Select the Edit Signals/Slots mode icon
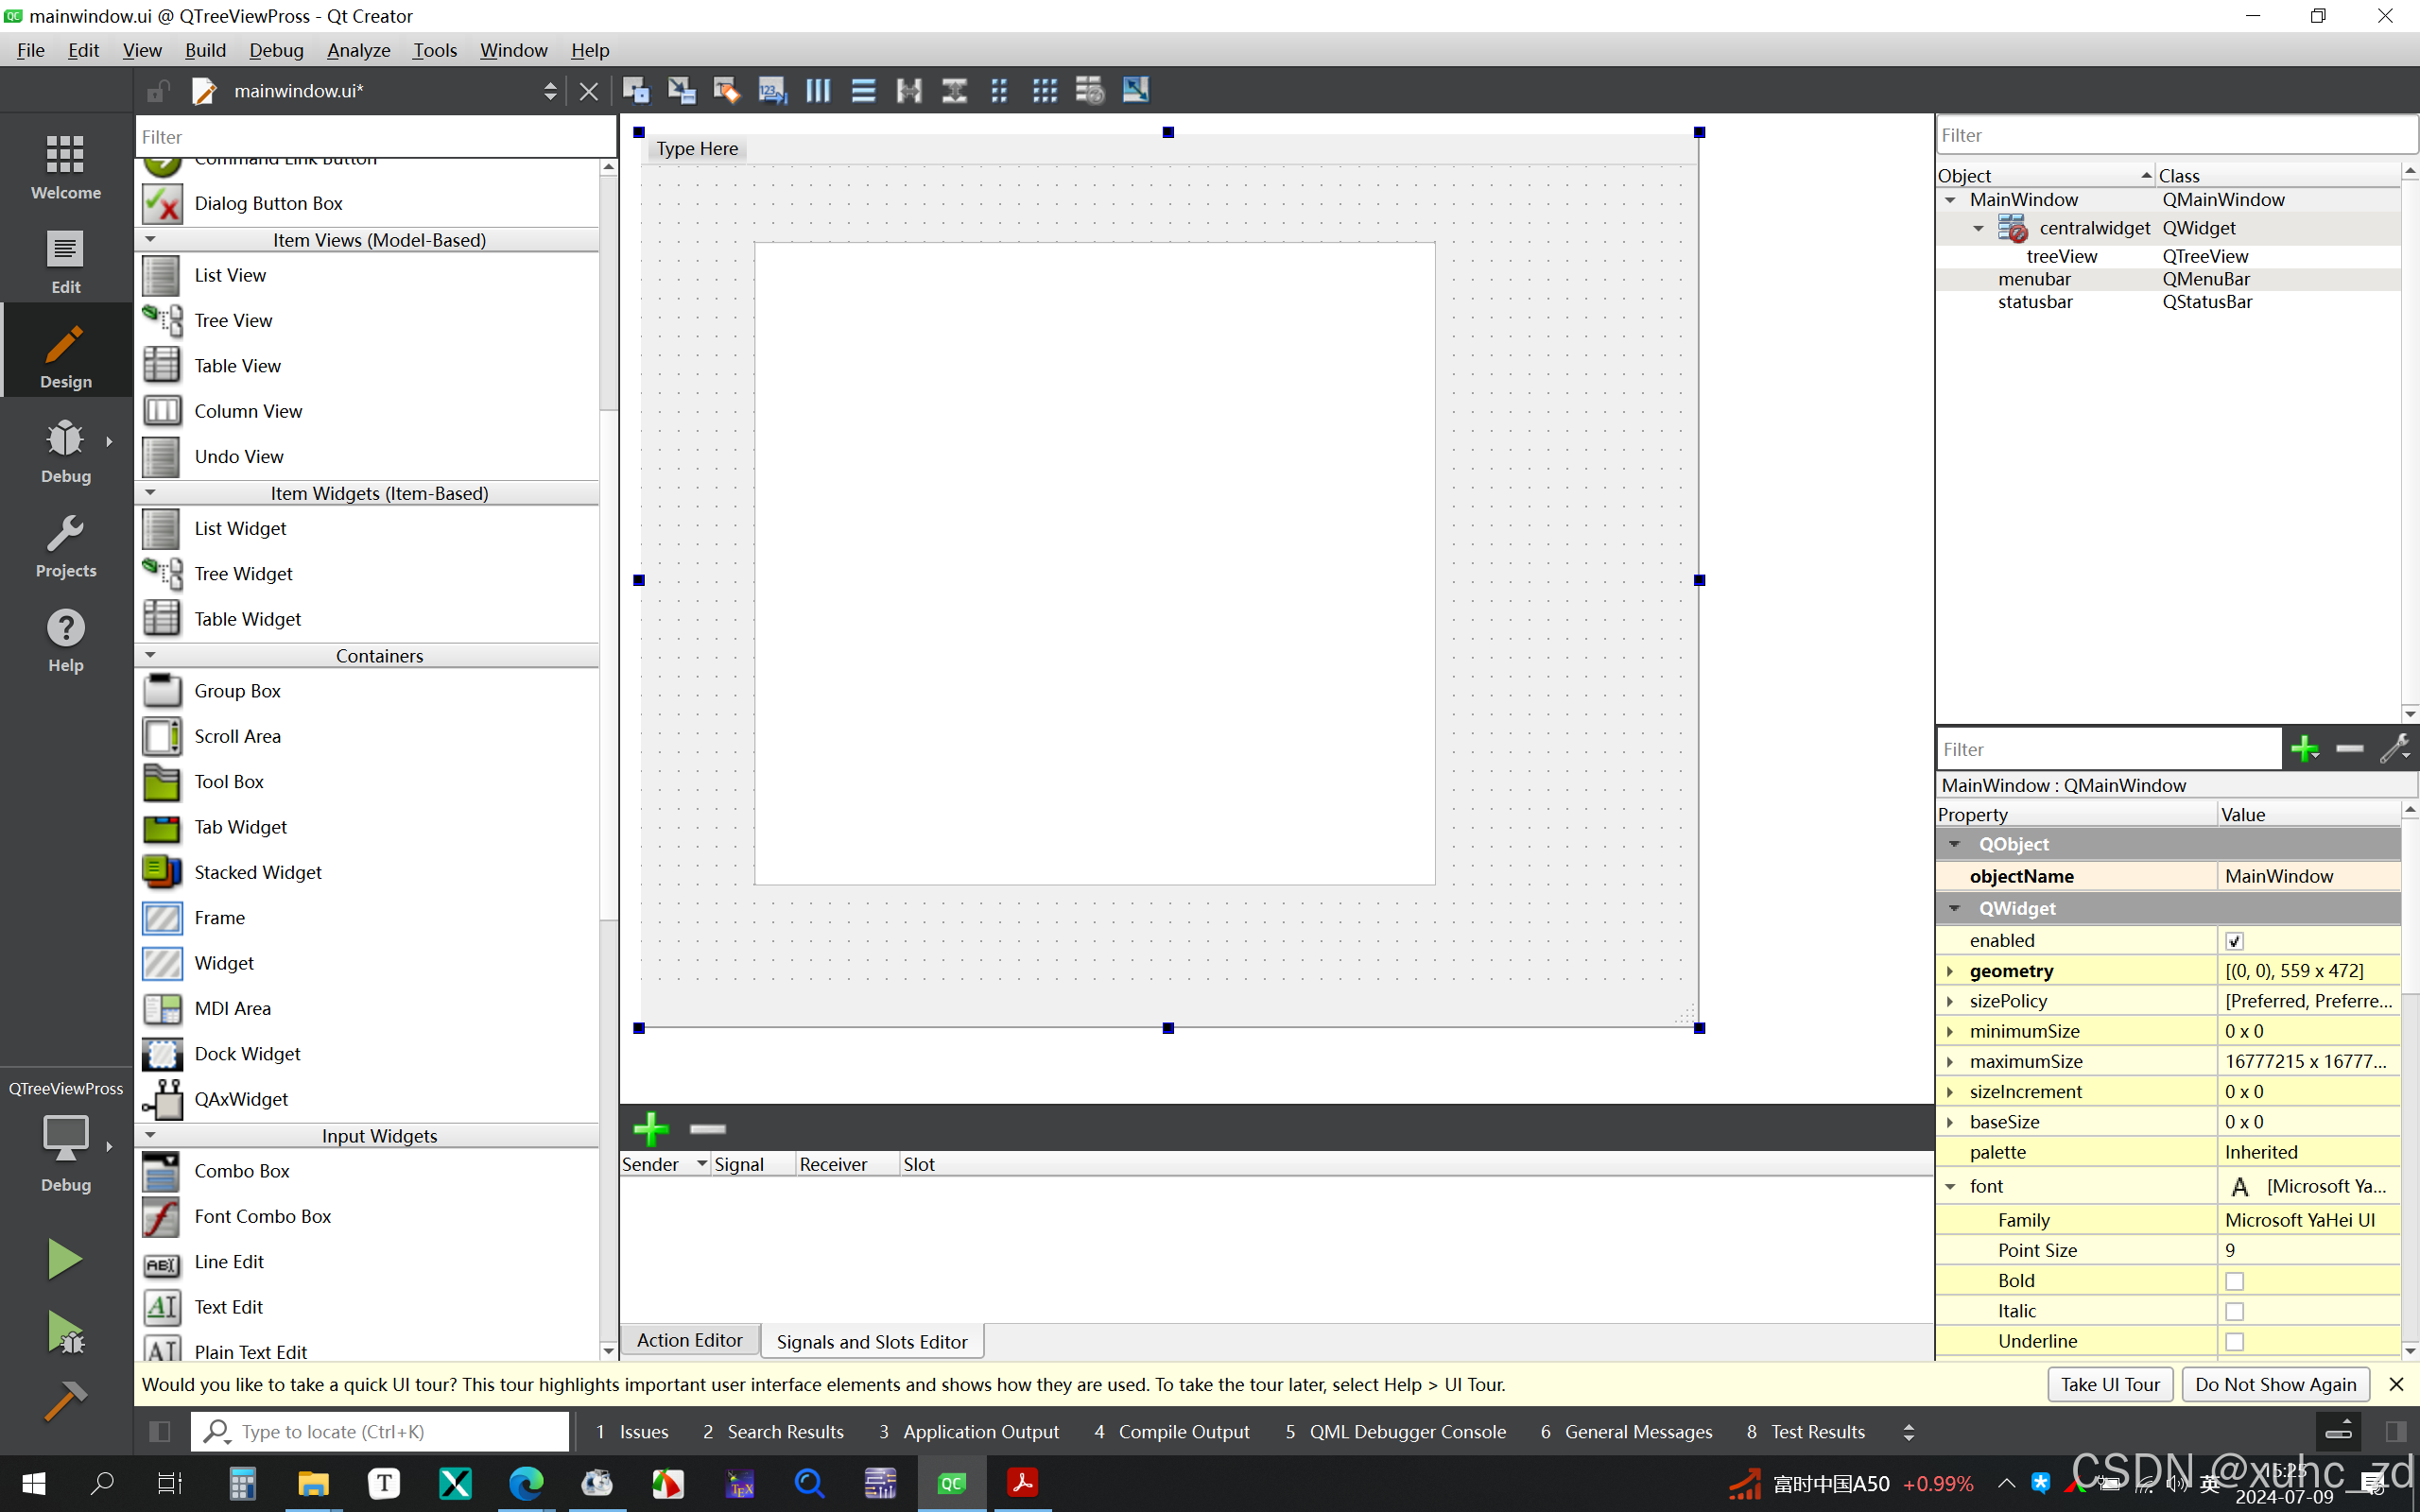The width and height of the screenshot is (2420, 1512). pyautogui.click(x=681, y=91)
